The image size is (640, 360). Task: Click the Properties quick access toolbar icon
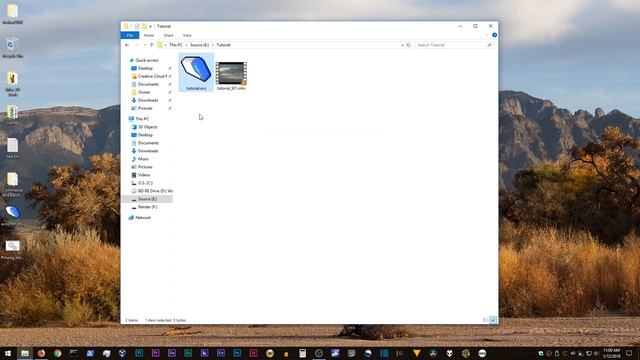click(x=137, y=26)
